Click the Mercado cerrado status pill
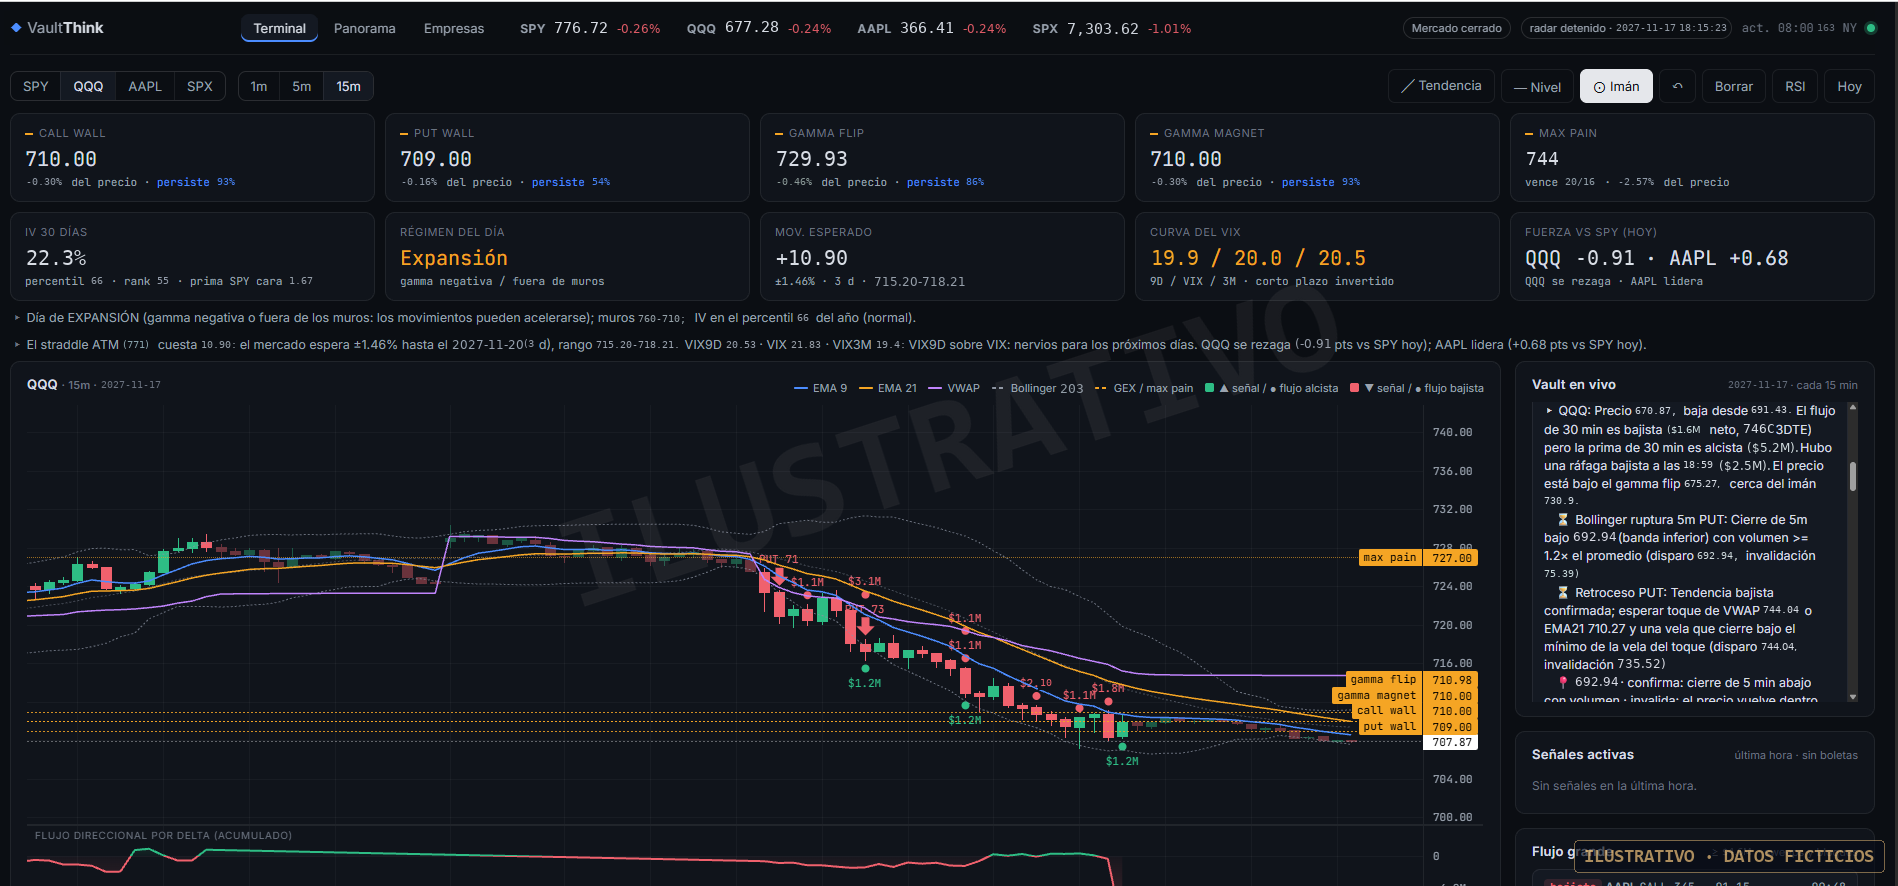The image size is (1898, 886). pyautogui.click(x=1456, y=28)
